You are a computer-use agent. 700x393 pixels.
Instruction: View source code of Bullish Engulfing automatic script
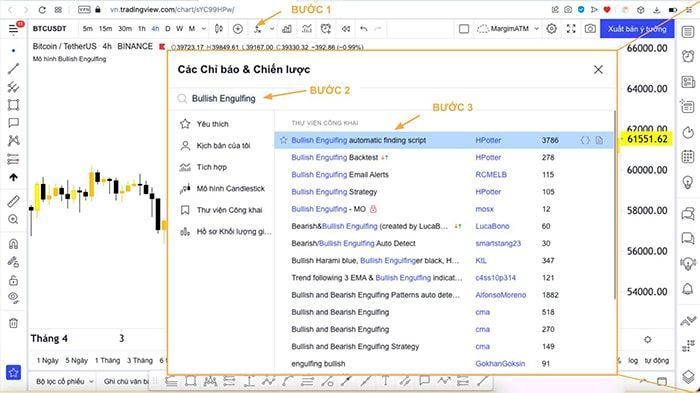585,140
